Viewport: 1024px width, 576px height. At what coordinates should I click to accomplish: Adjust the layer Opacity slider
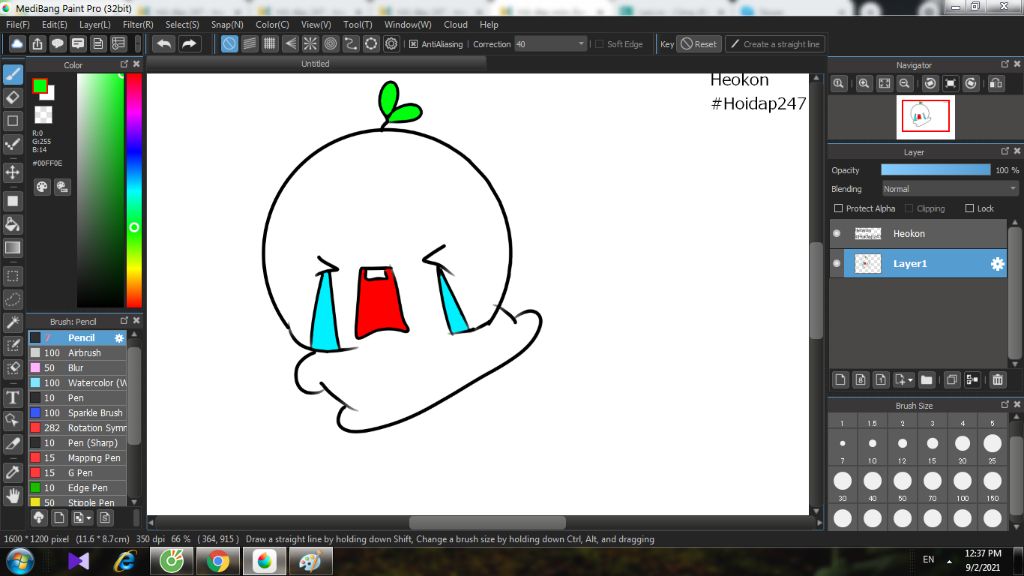point(935,170)
